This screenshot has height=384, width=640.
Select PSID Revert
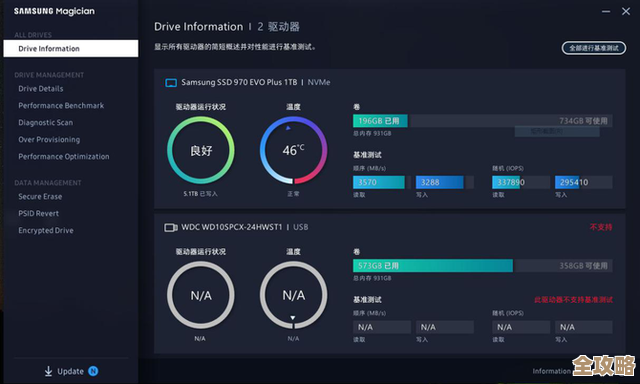38,213
